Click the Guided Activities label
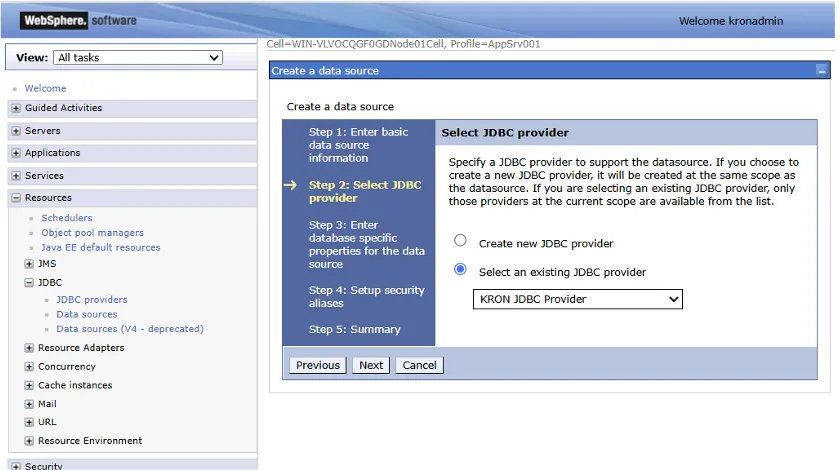Image resolution: width=840 pixels, height=470 pixels. pos(63,108)
